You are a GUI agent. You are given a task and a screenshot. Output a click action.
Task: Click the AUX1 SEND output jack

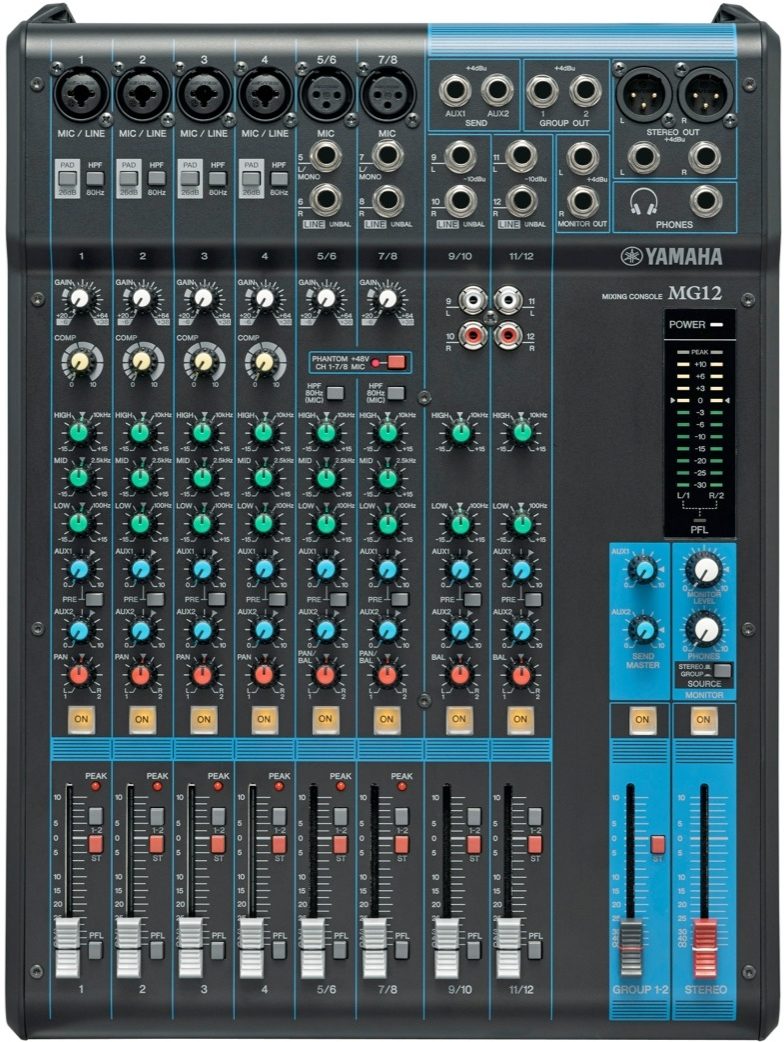coord(455,91)
